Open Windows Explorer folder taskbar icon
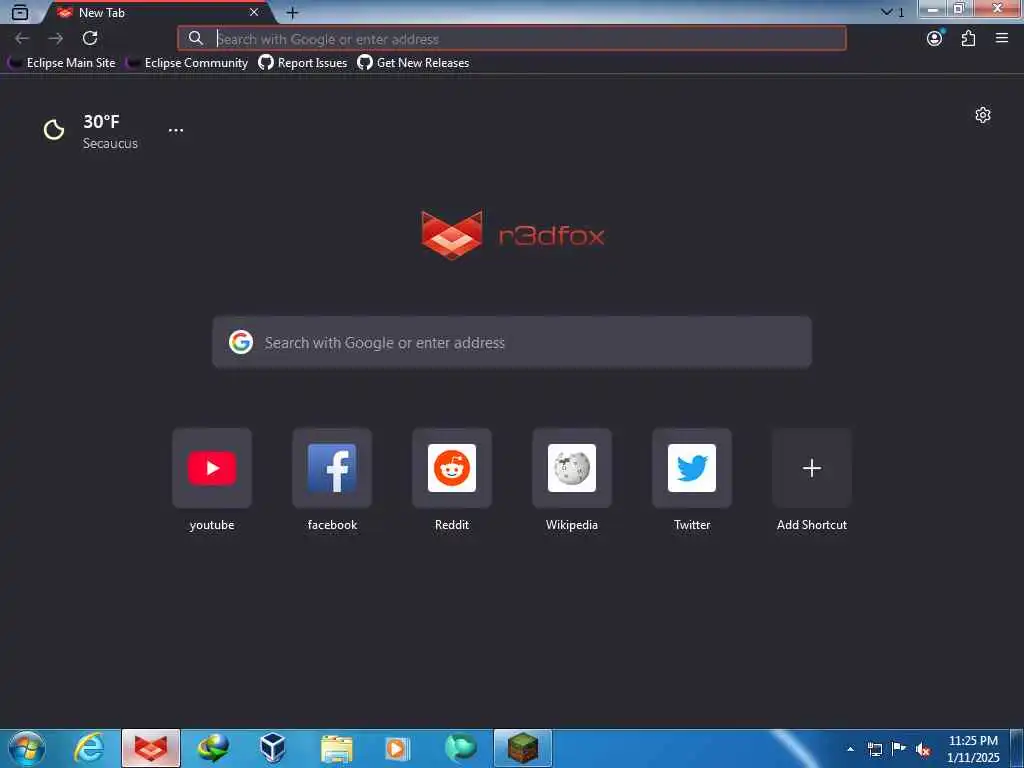 (336, 748)
